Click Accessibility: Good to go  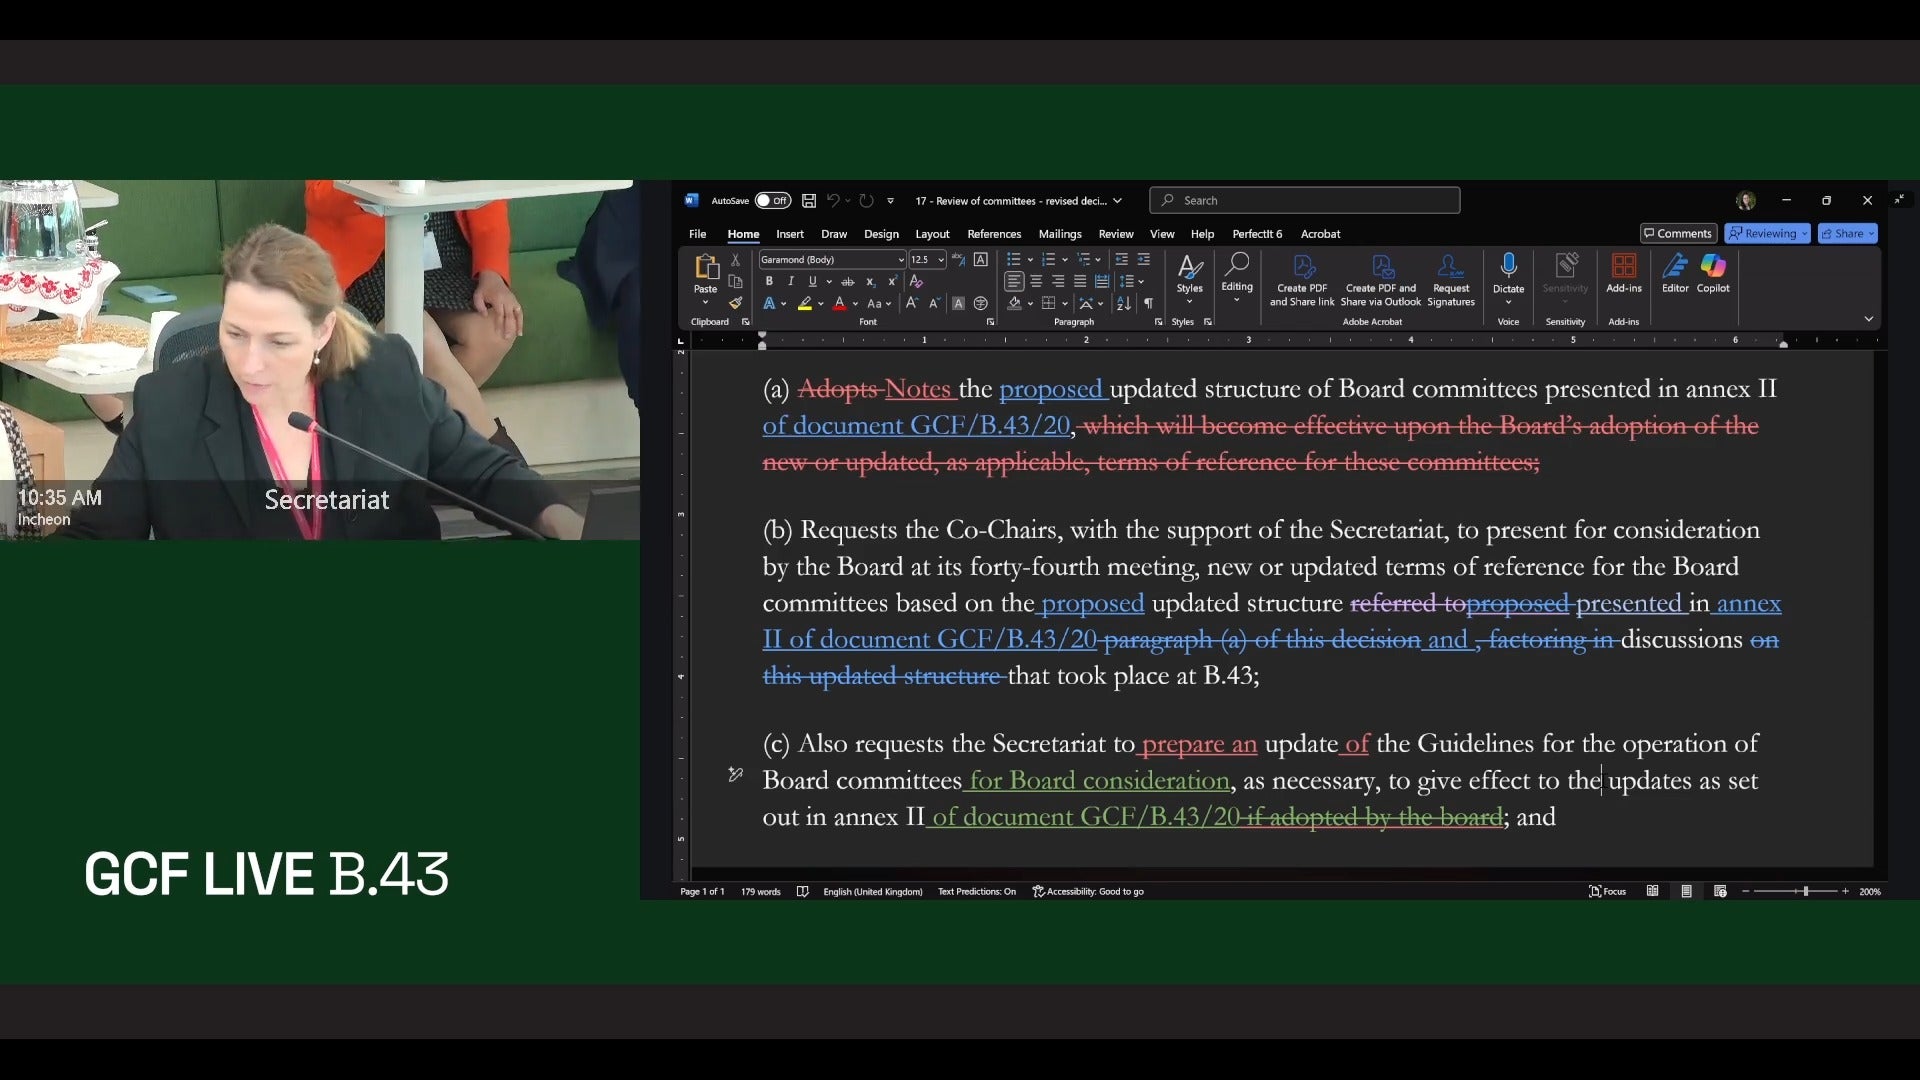click(x=1088, y=891)
